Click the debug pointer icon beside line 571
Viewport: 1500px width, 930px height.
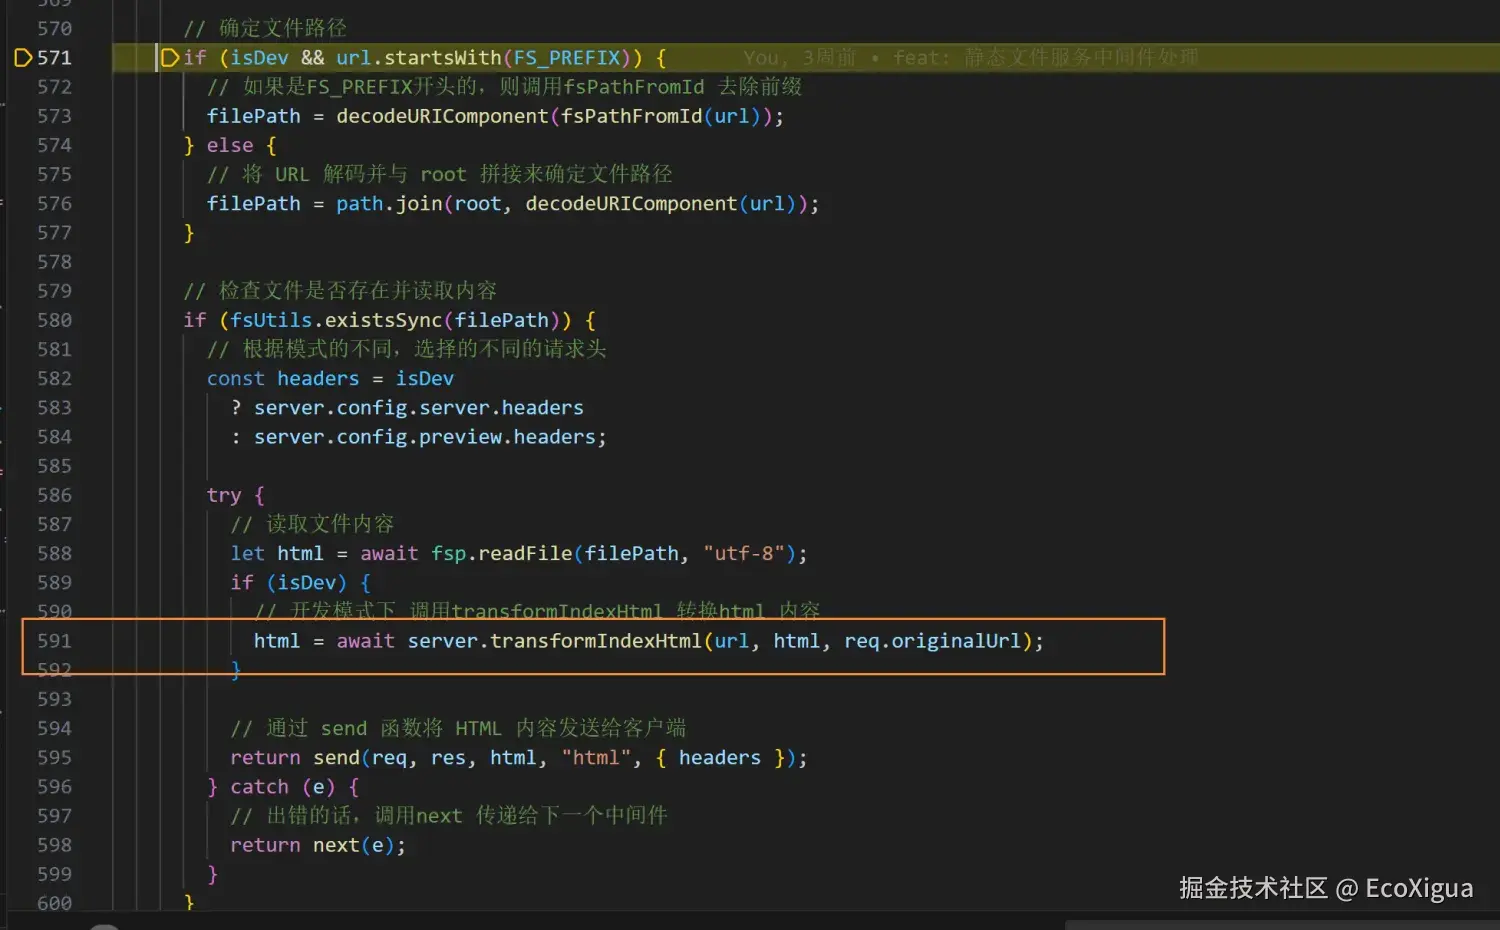click(x=22, y=58)
